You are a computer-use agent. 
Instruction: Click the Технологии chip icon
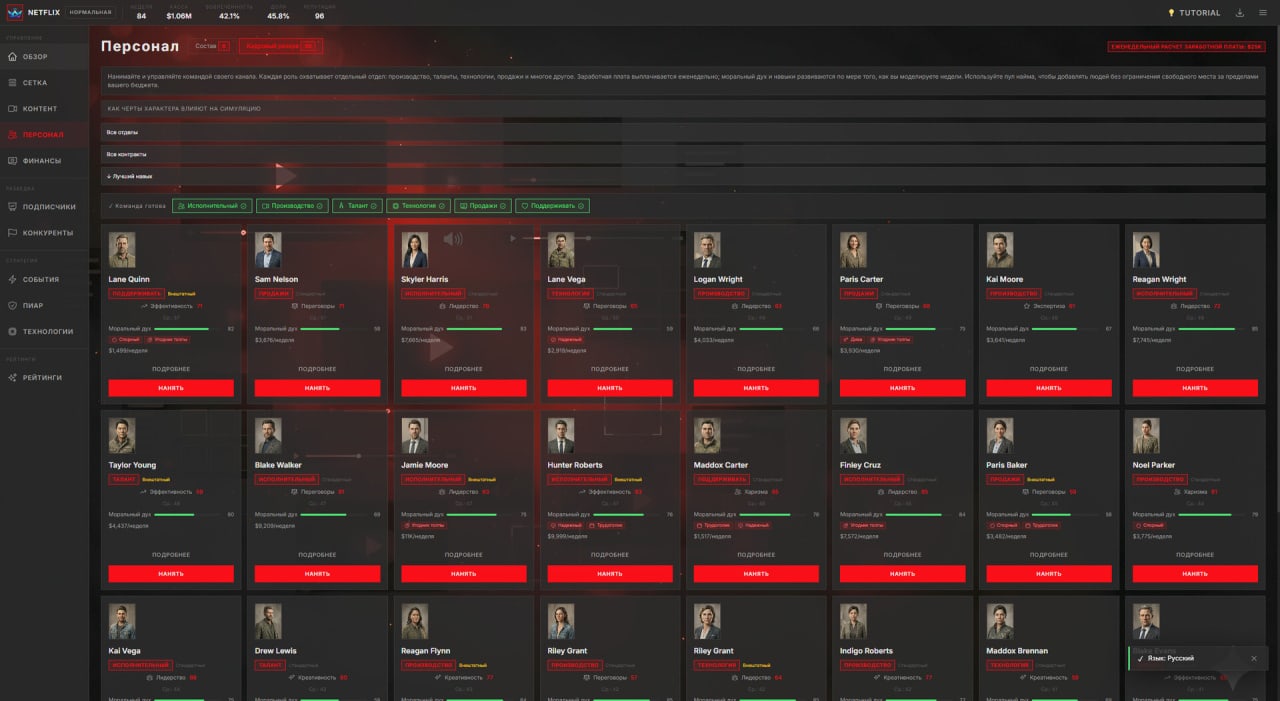click(x=12, y=331)
